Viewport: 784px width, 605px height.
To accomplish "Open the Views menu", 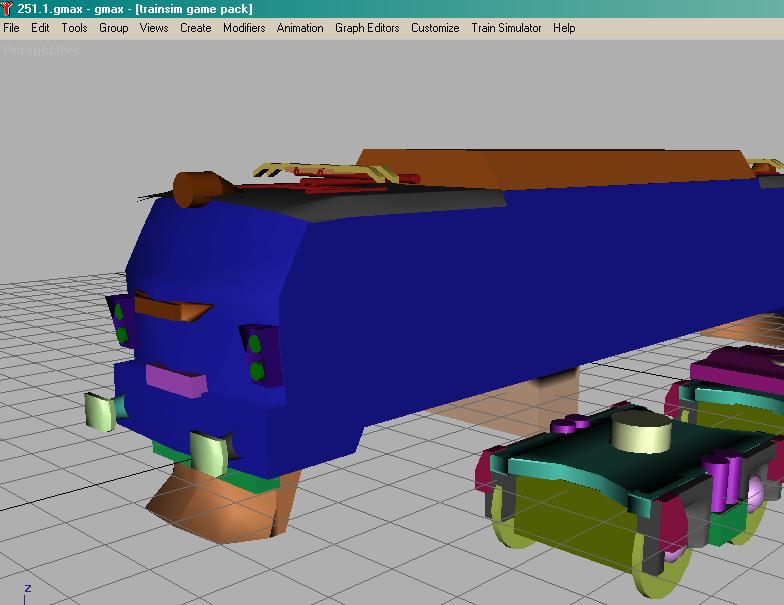I will tap(154, 28).
